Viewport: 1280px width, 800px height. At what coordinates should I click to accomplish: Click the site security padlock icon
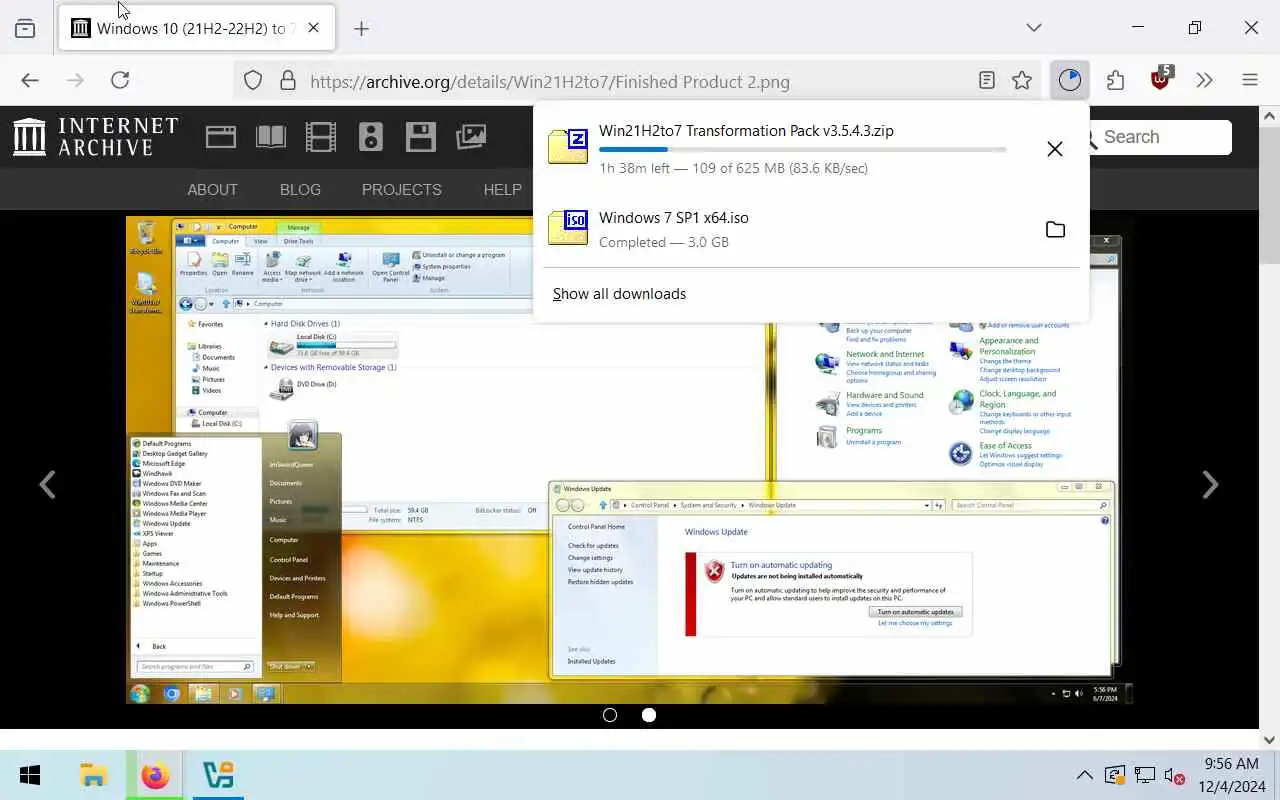pos(288,81)
